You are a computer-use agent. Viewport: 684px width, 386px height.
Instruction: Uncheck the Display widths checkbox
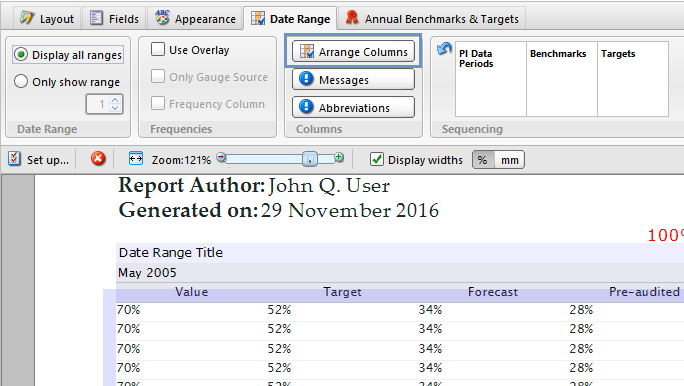(x=376, y=159)
